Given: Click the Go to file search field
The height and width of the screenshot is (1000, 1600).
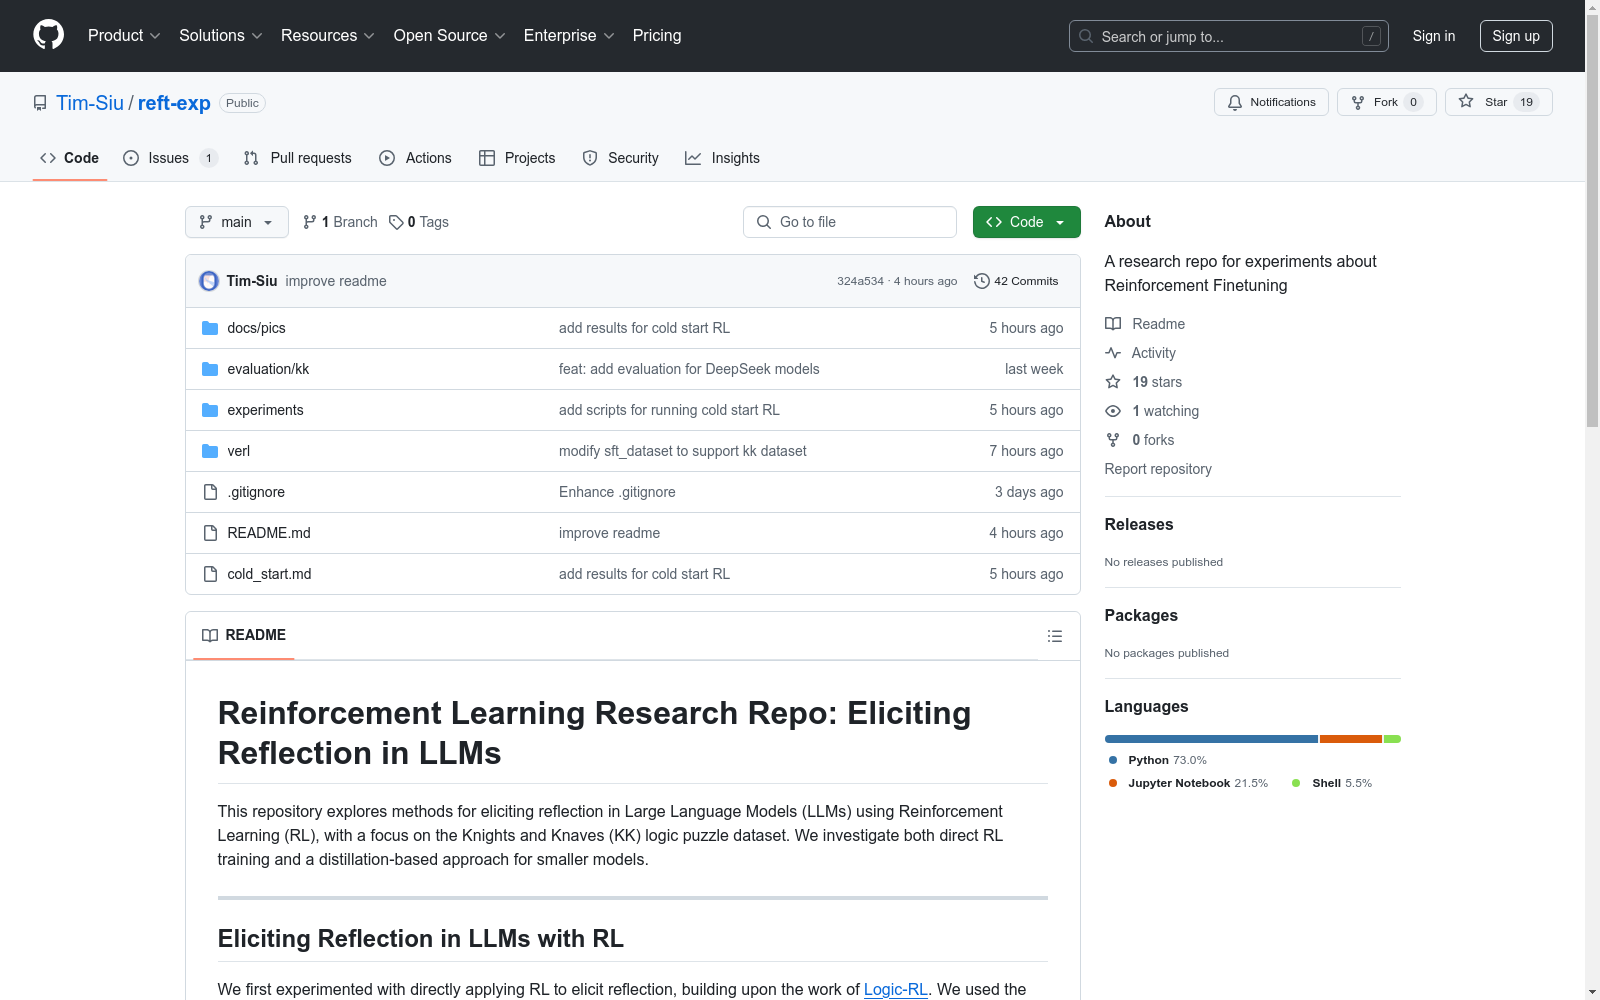Looking at the screenshot, I should click(x=850, y=222).
